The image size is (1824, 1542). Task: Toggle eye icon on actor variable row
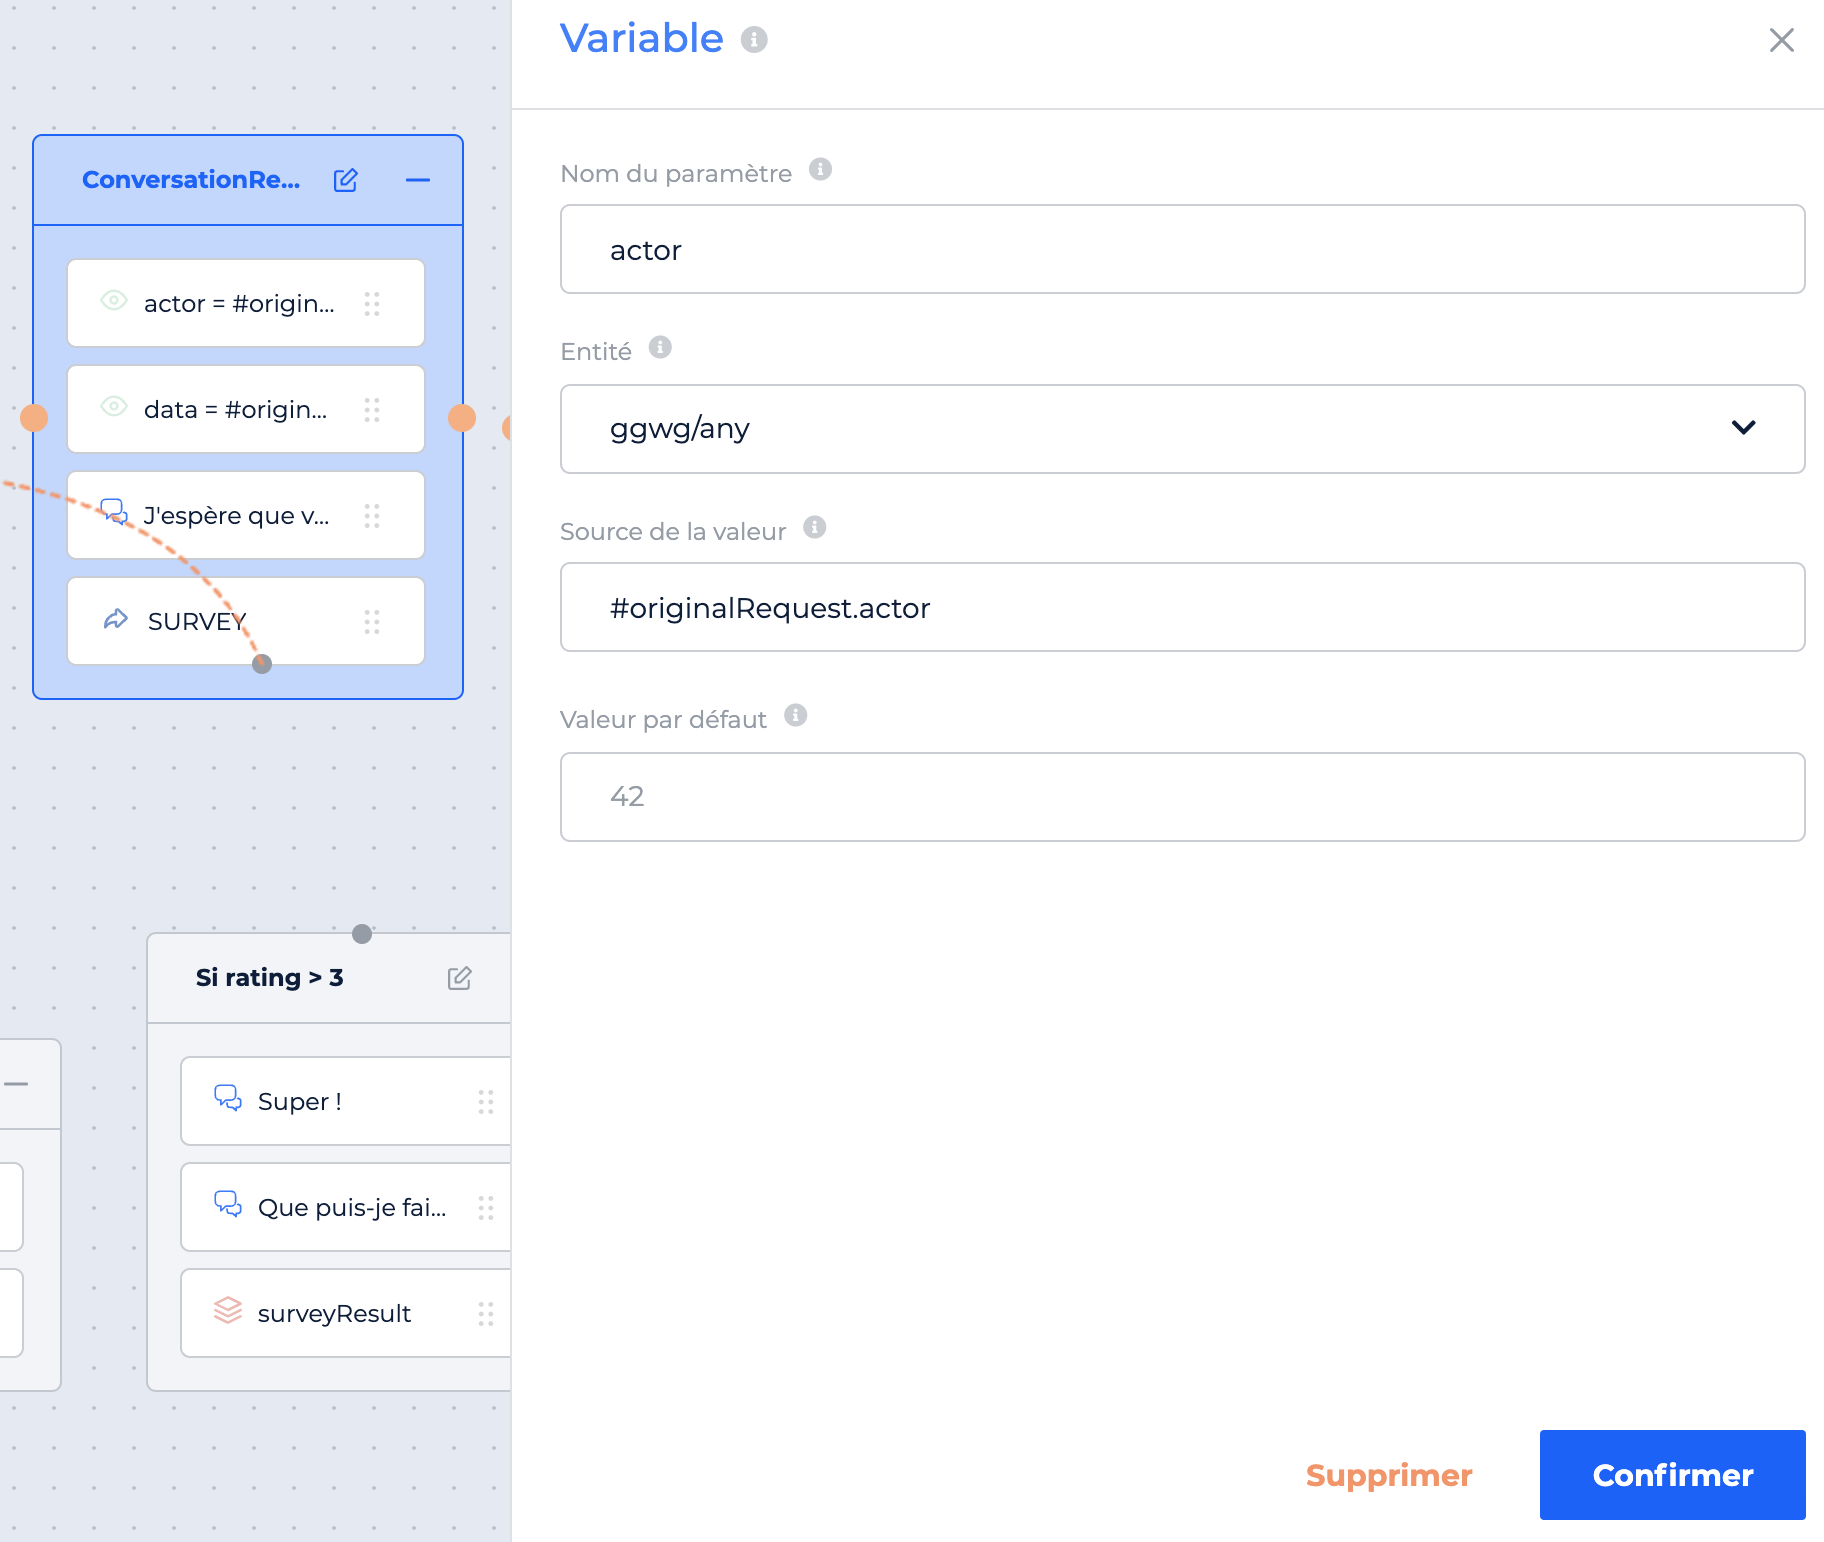click(x=114, y=300)
